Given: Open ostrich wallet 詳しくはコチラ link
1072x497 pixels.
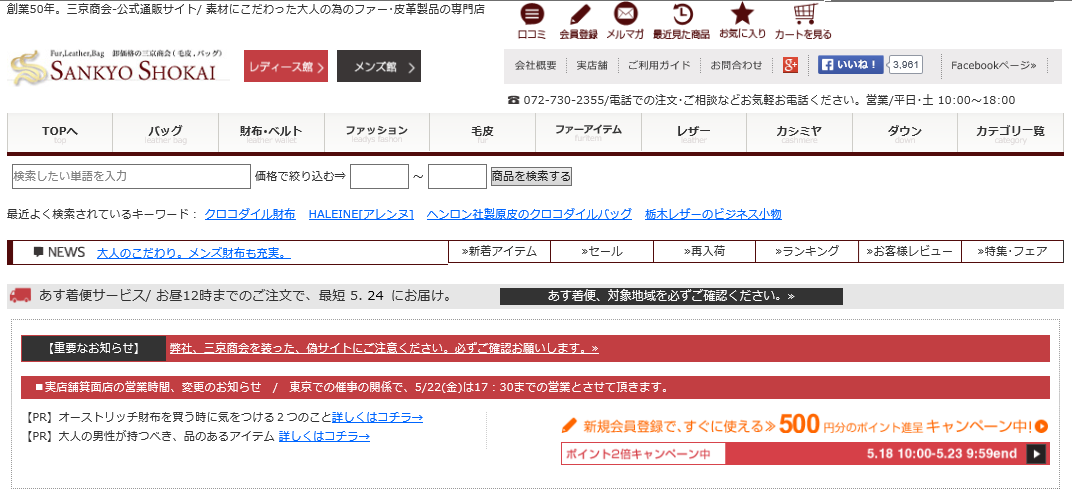Looking at the screenshot, I should click(x=377, y=417).
